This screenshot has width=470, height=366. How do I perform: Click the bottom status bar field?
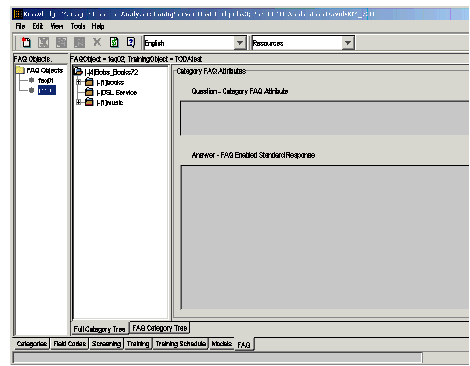[x=217, y=358]
